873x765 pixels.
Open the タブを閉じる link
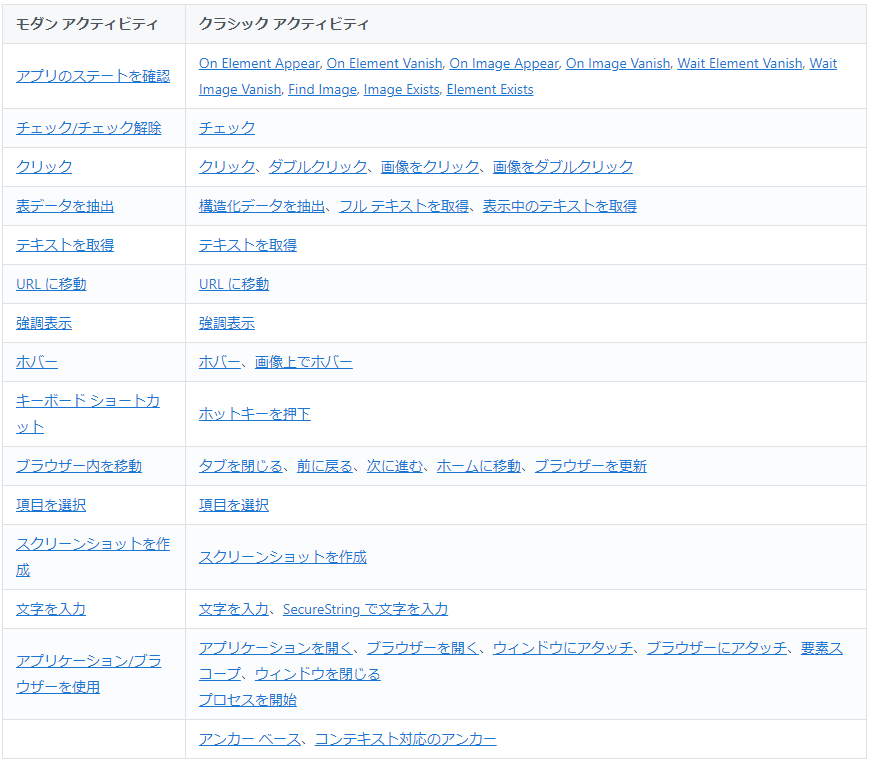pyautogui.click(x=241, y=466)
